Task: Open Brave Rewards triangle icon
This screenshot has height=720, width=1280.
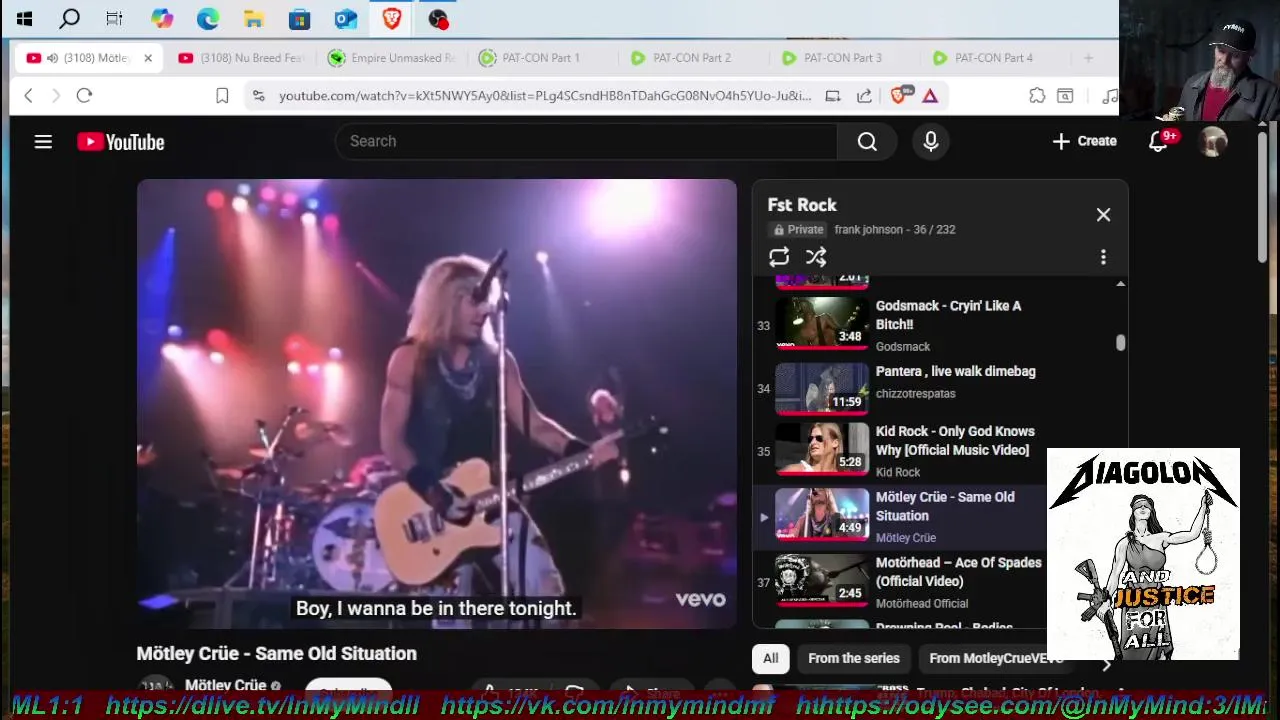Action: click(930, 96)
